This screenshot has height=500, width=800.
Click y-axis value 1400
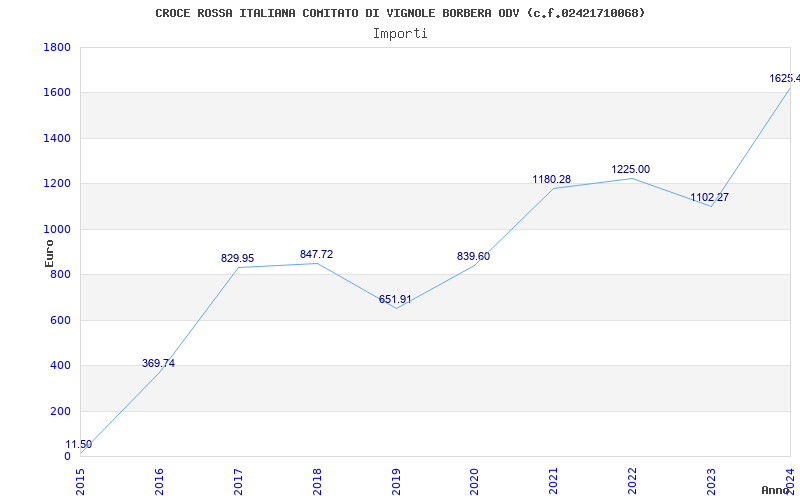(57, 138)
